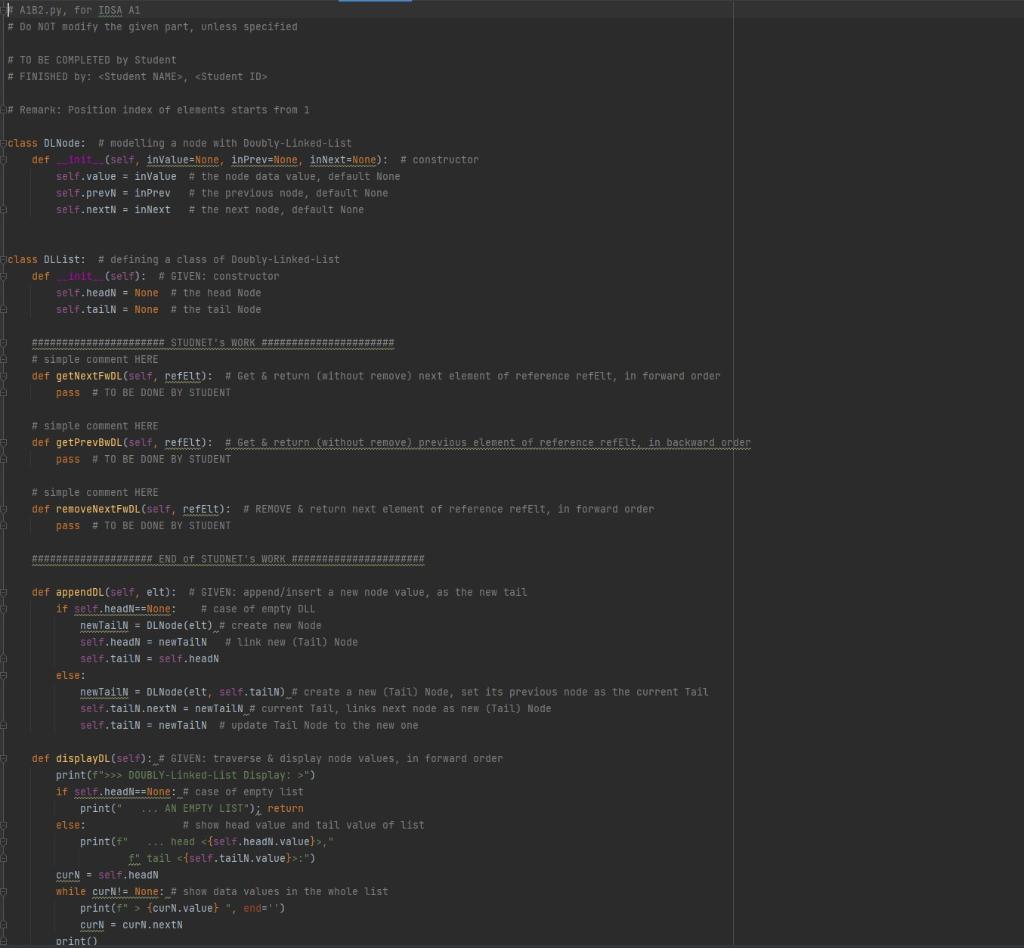This screenshot has height=948, width=1024.
Task: Collapse the else branch inside appendDL
Action: tap(5, 675)
